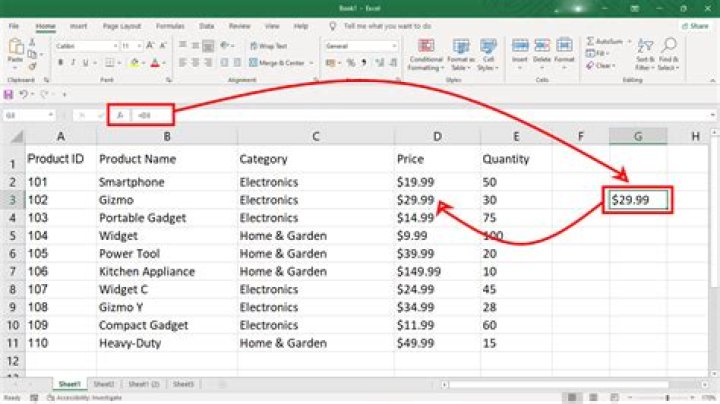The height and width of the screenshot is (404, 720).
Task: Select row 3 header
Action: point(12,200)
